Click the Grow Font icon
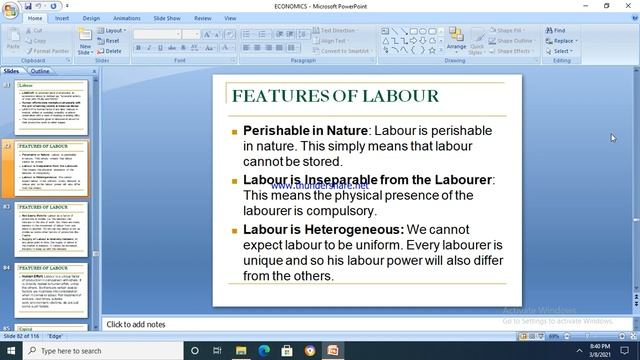This screenshot has width=640, height=360. coord(207,34)
